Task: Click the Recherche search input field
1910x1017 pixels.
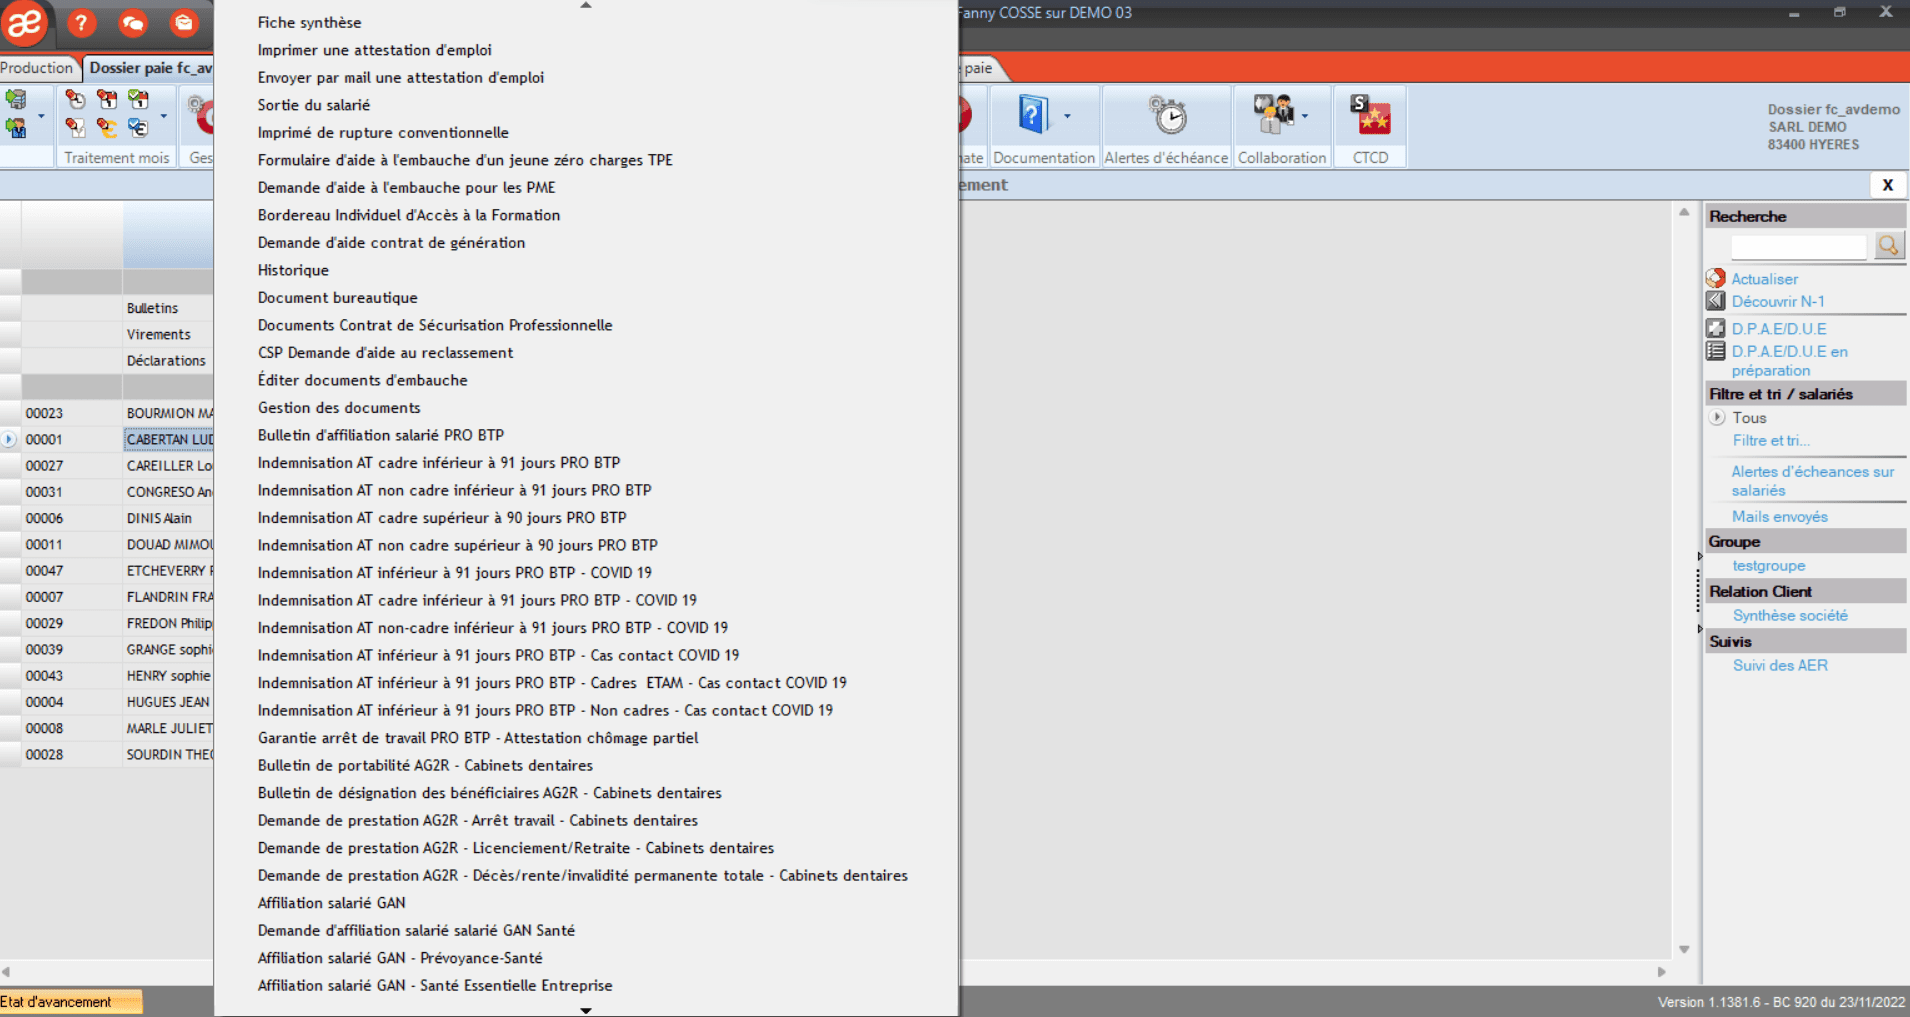Action: tap(1798, 246)
